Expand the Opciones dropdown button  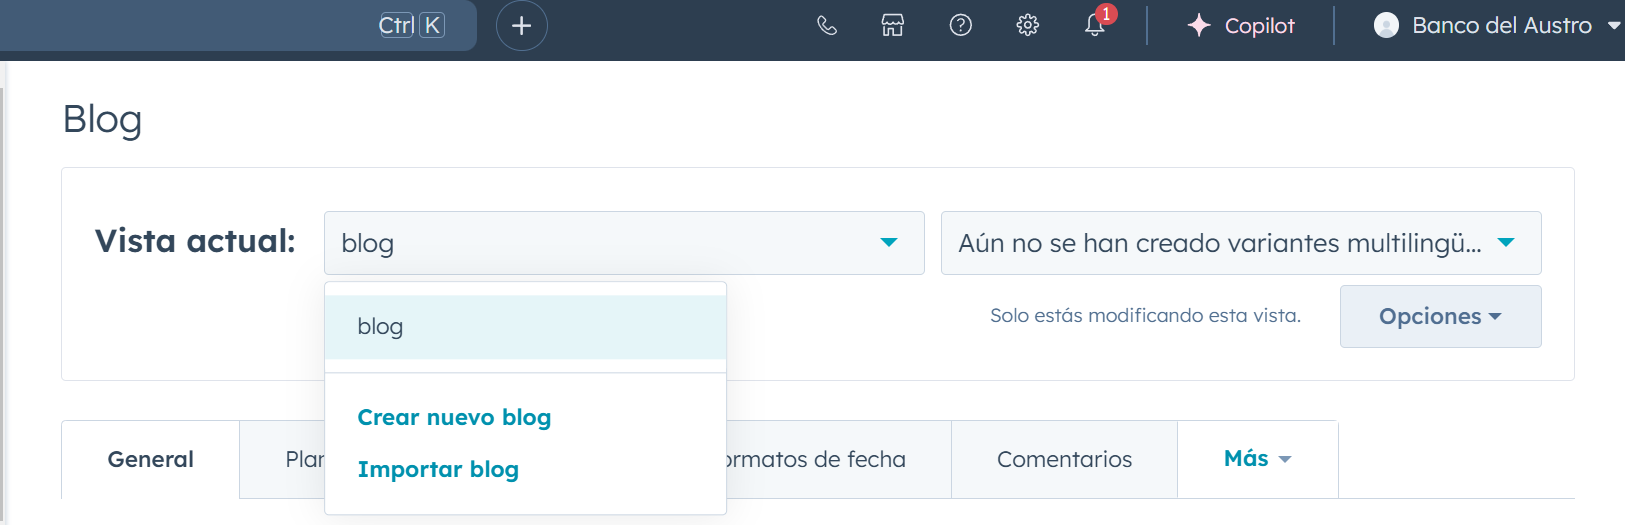tap(1440, 316)
